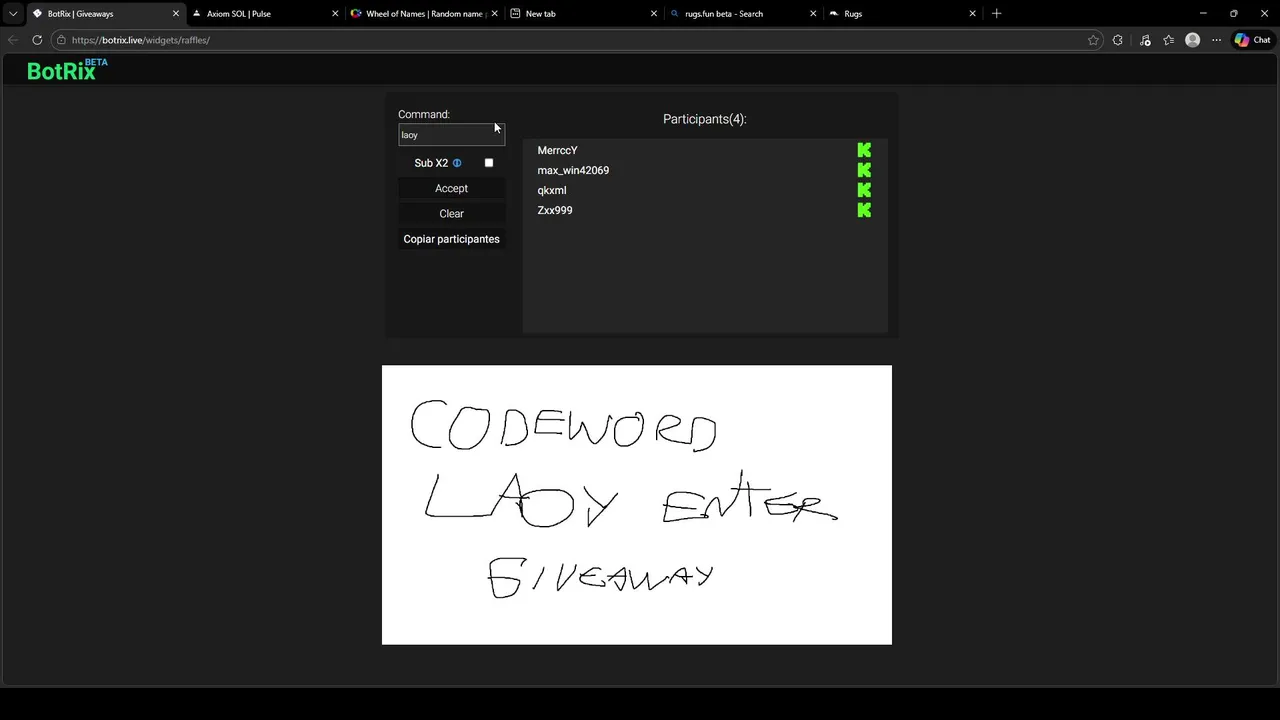Close the Wheel of Names tab

pyautogui.click(x=494, y=14)
